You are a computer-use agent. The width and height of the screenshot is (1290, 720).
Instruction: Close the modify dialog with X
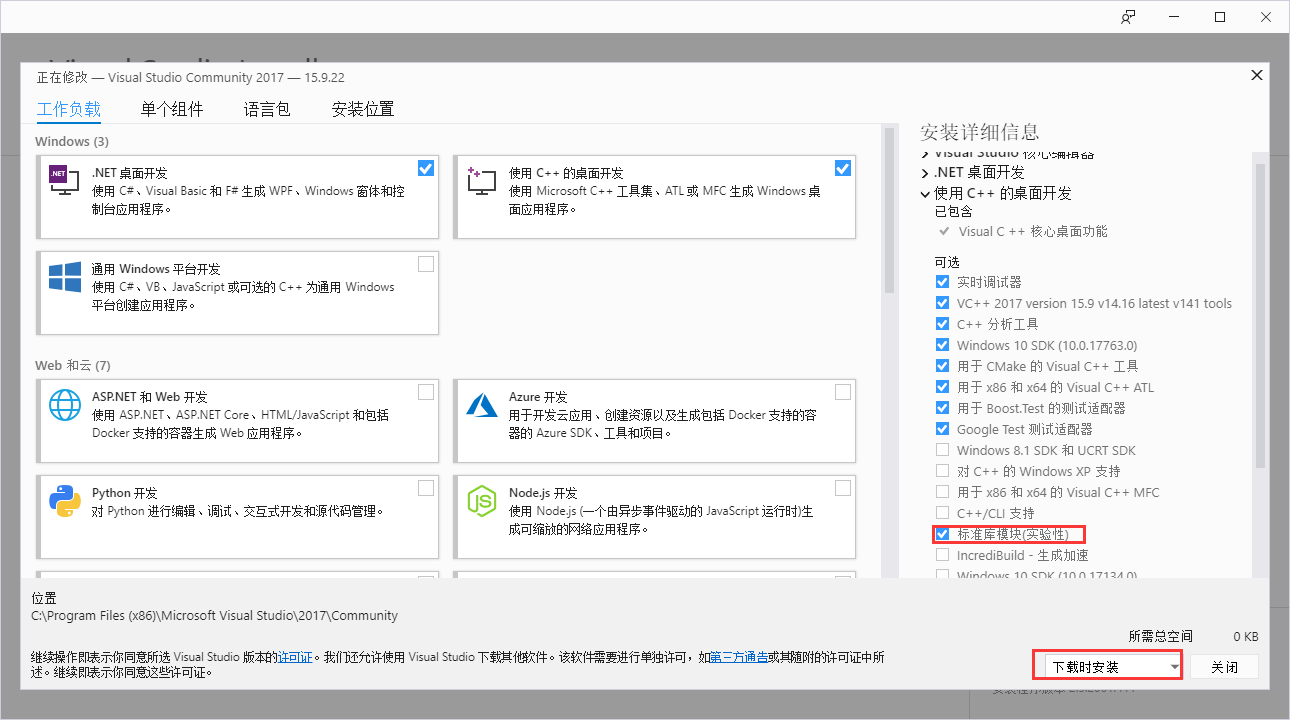point(1256,75)
